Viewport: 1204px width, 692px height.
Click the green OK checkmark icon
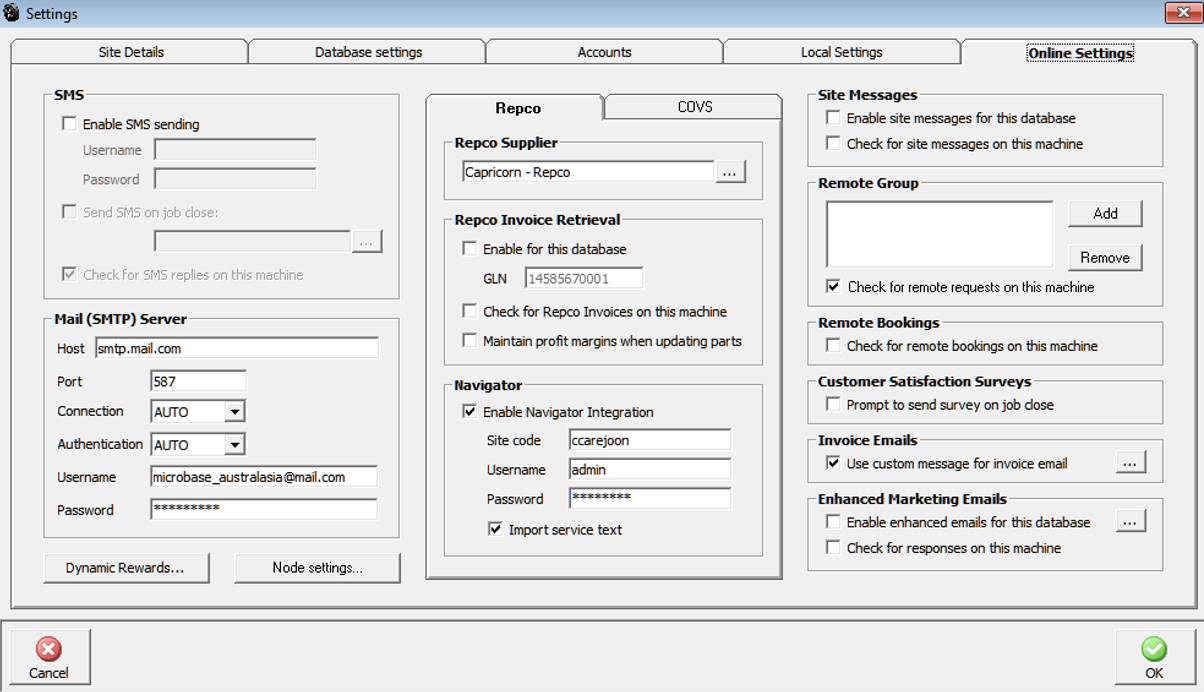[1154, 648]
